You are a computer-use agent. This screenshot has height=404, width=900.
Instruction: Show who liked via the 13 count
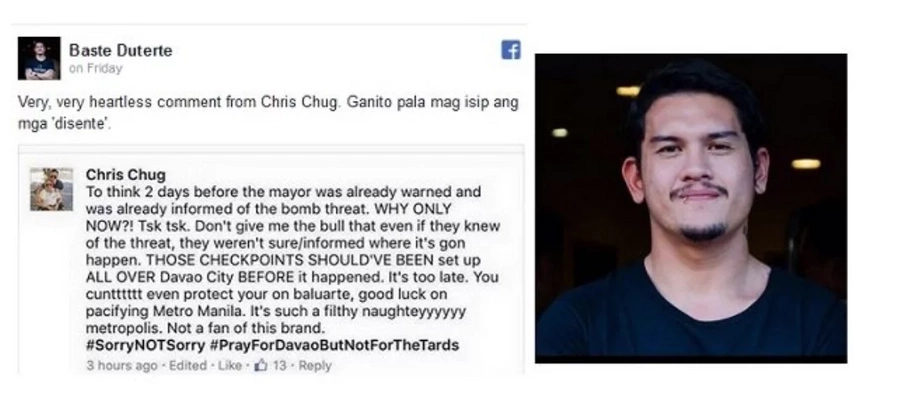coord(280,366)
